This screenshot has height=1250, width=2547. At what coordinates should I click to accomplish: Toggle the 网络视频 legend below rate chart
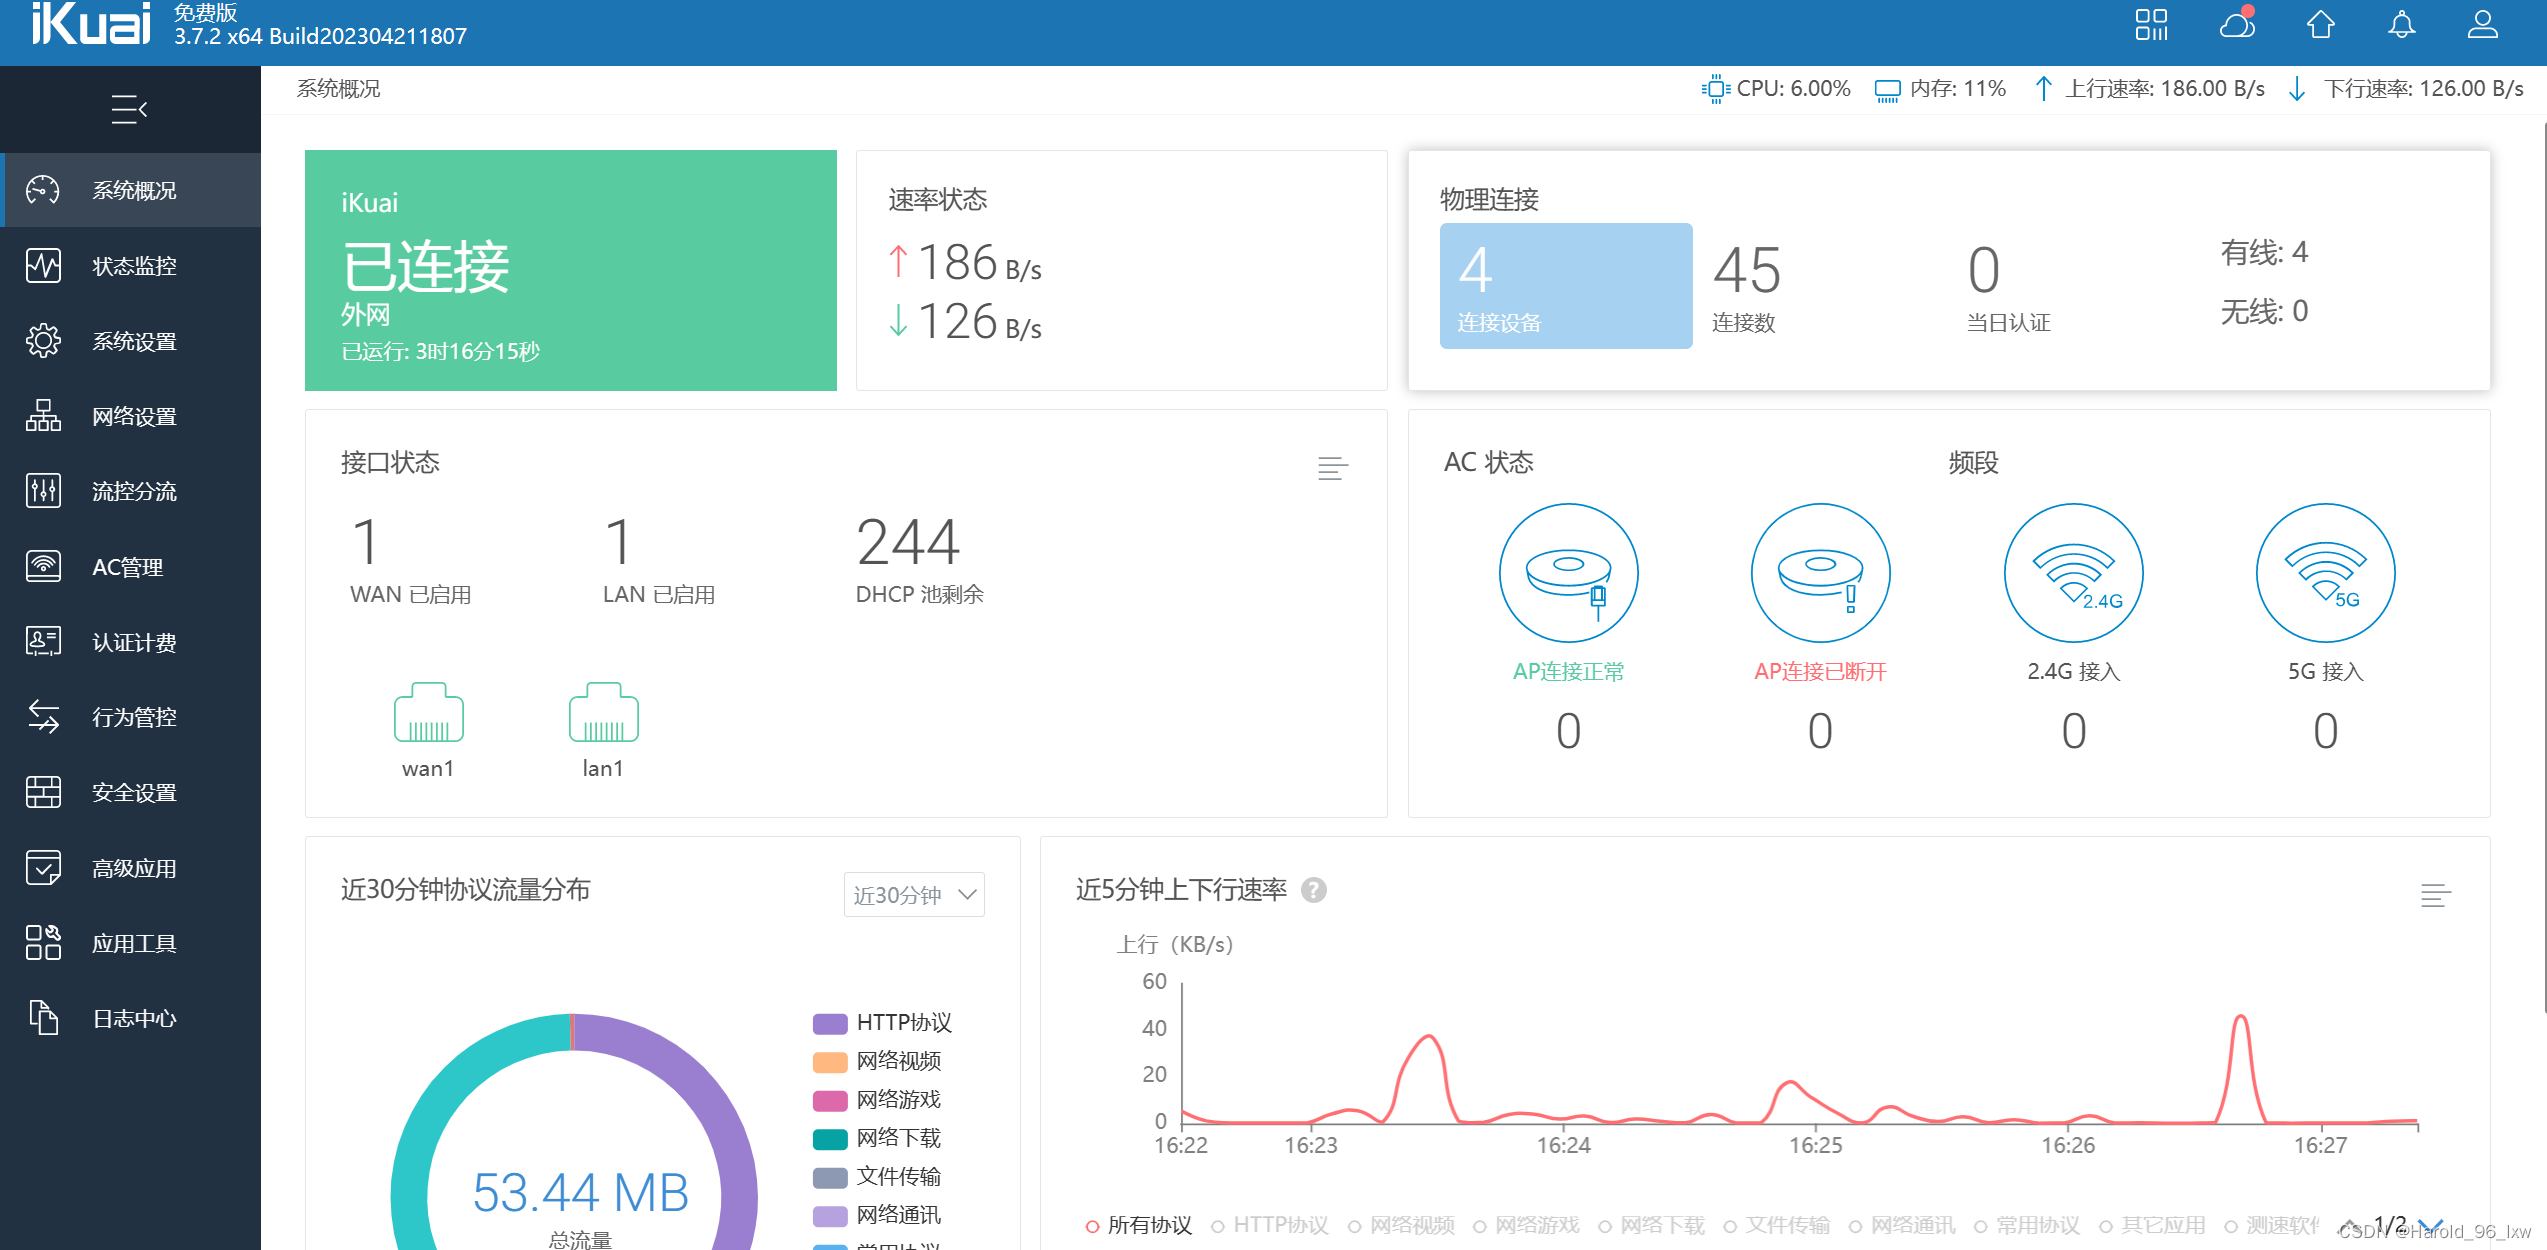pyautogui.click(x=1400, y=1225)
